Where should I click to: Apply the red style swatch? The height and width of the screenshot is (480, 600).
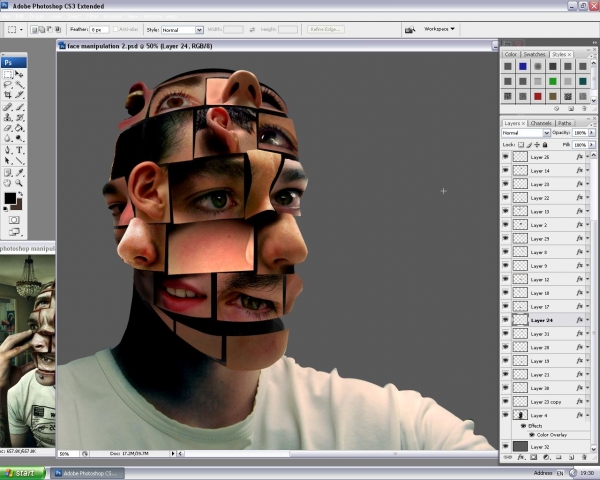538,96
